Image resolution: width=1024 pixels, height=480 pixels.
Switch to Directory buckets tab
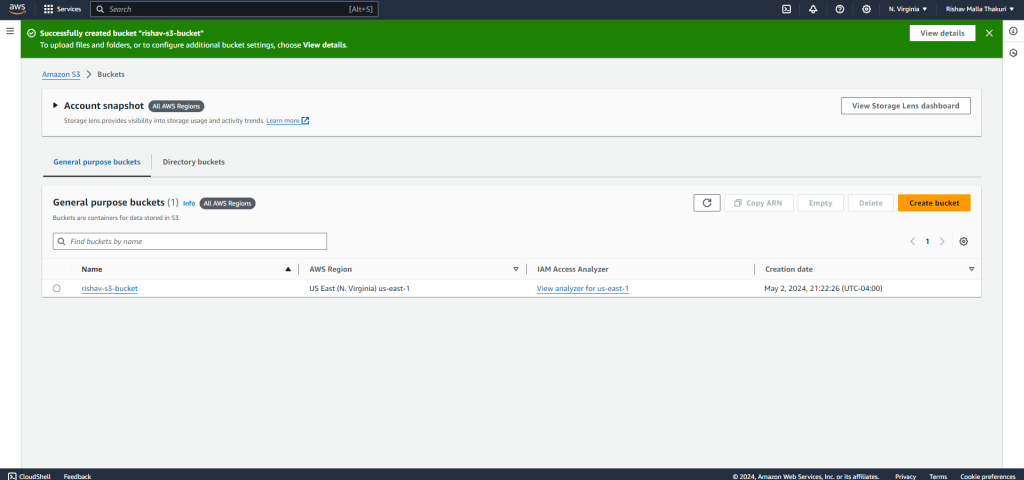pyautogui.click(x=193, y=162)
